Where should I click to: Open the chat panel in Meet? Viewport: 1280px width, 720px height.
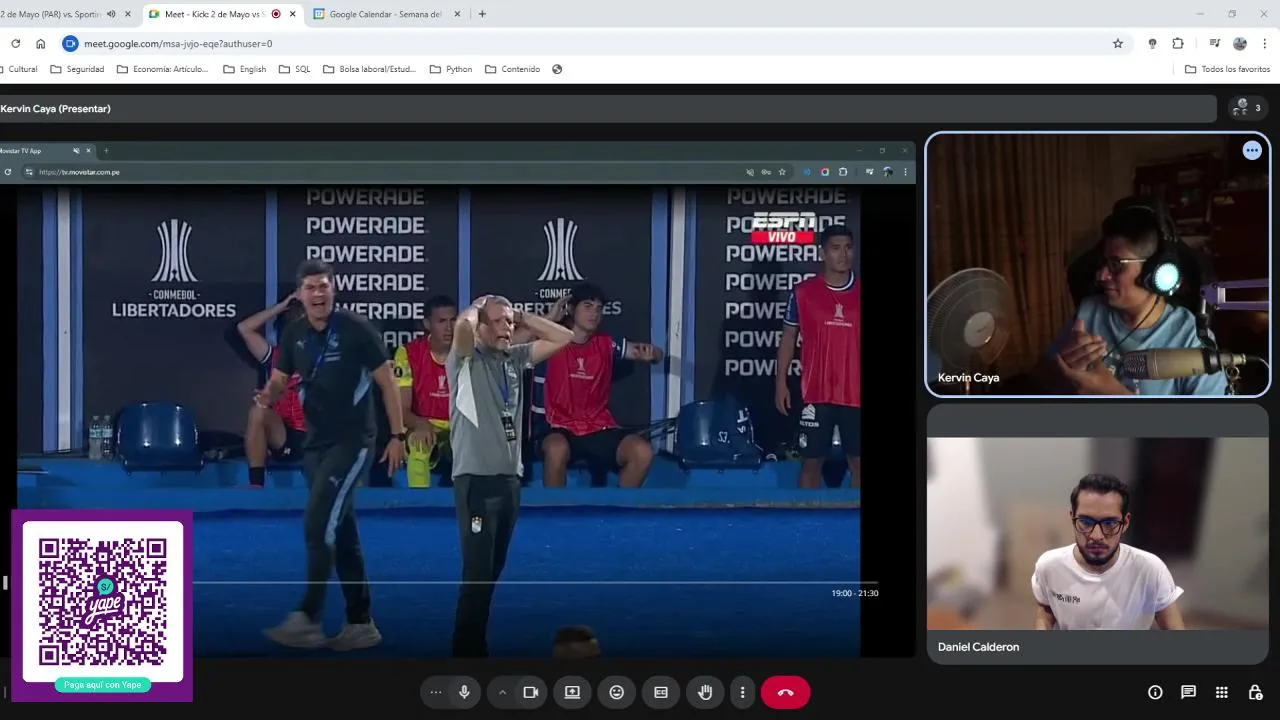[1188, 692]
